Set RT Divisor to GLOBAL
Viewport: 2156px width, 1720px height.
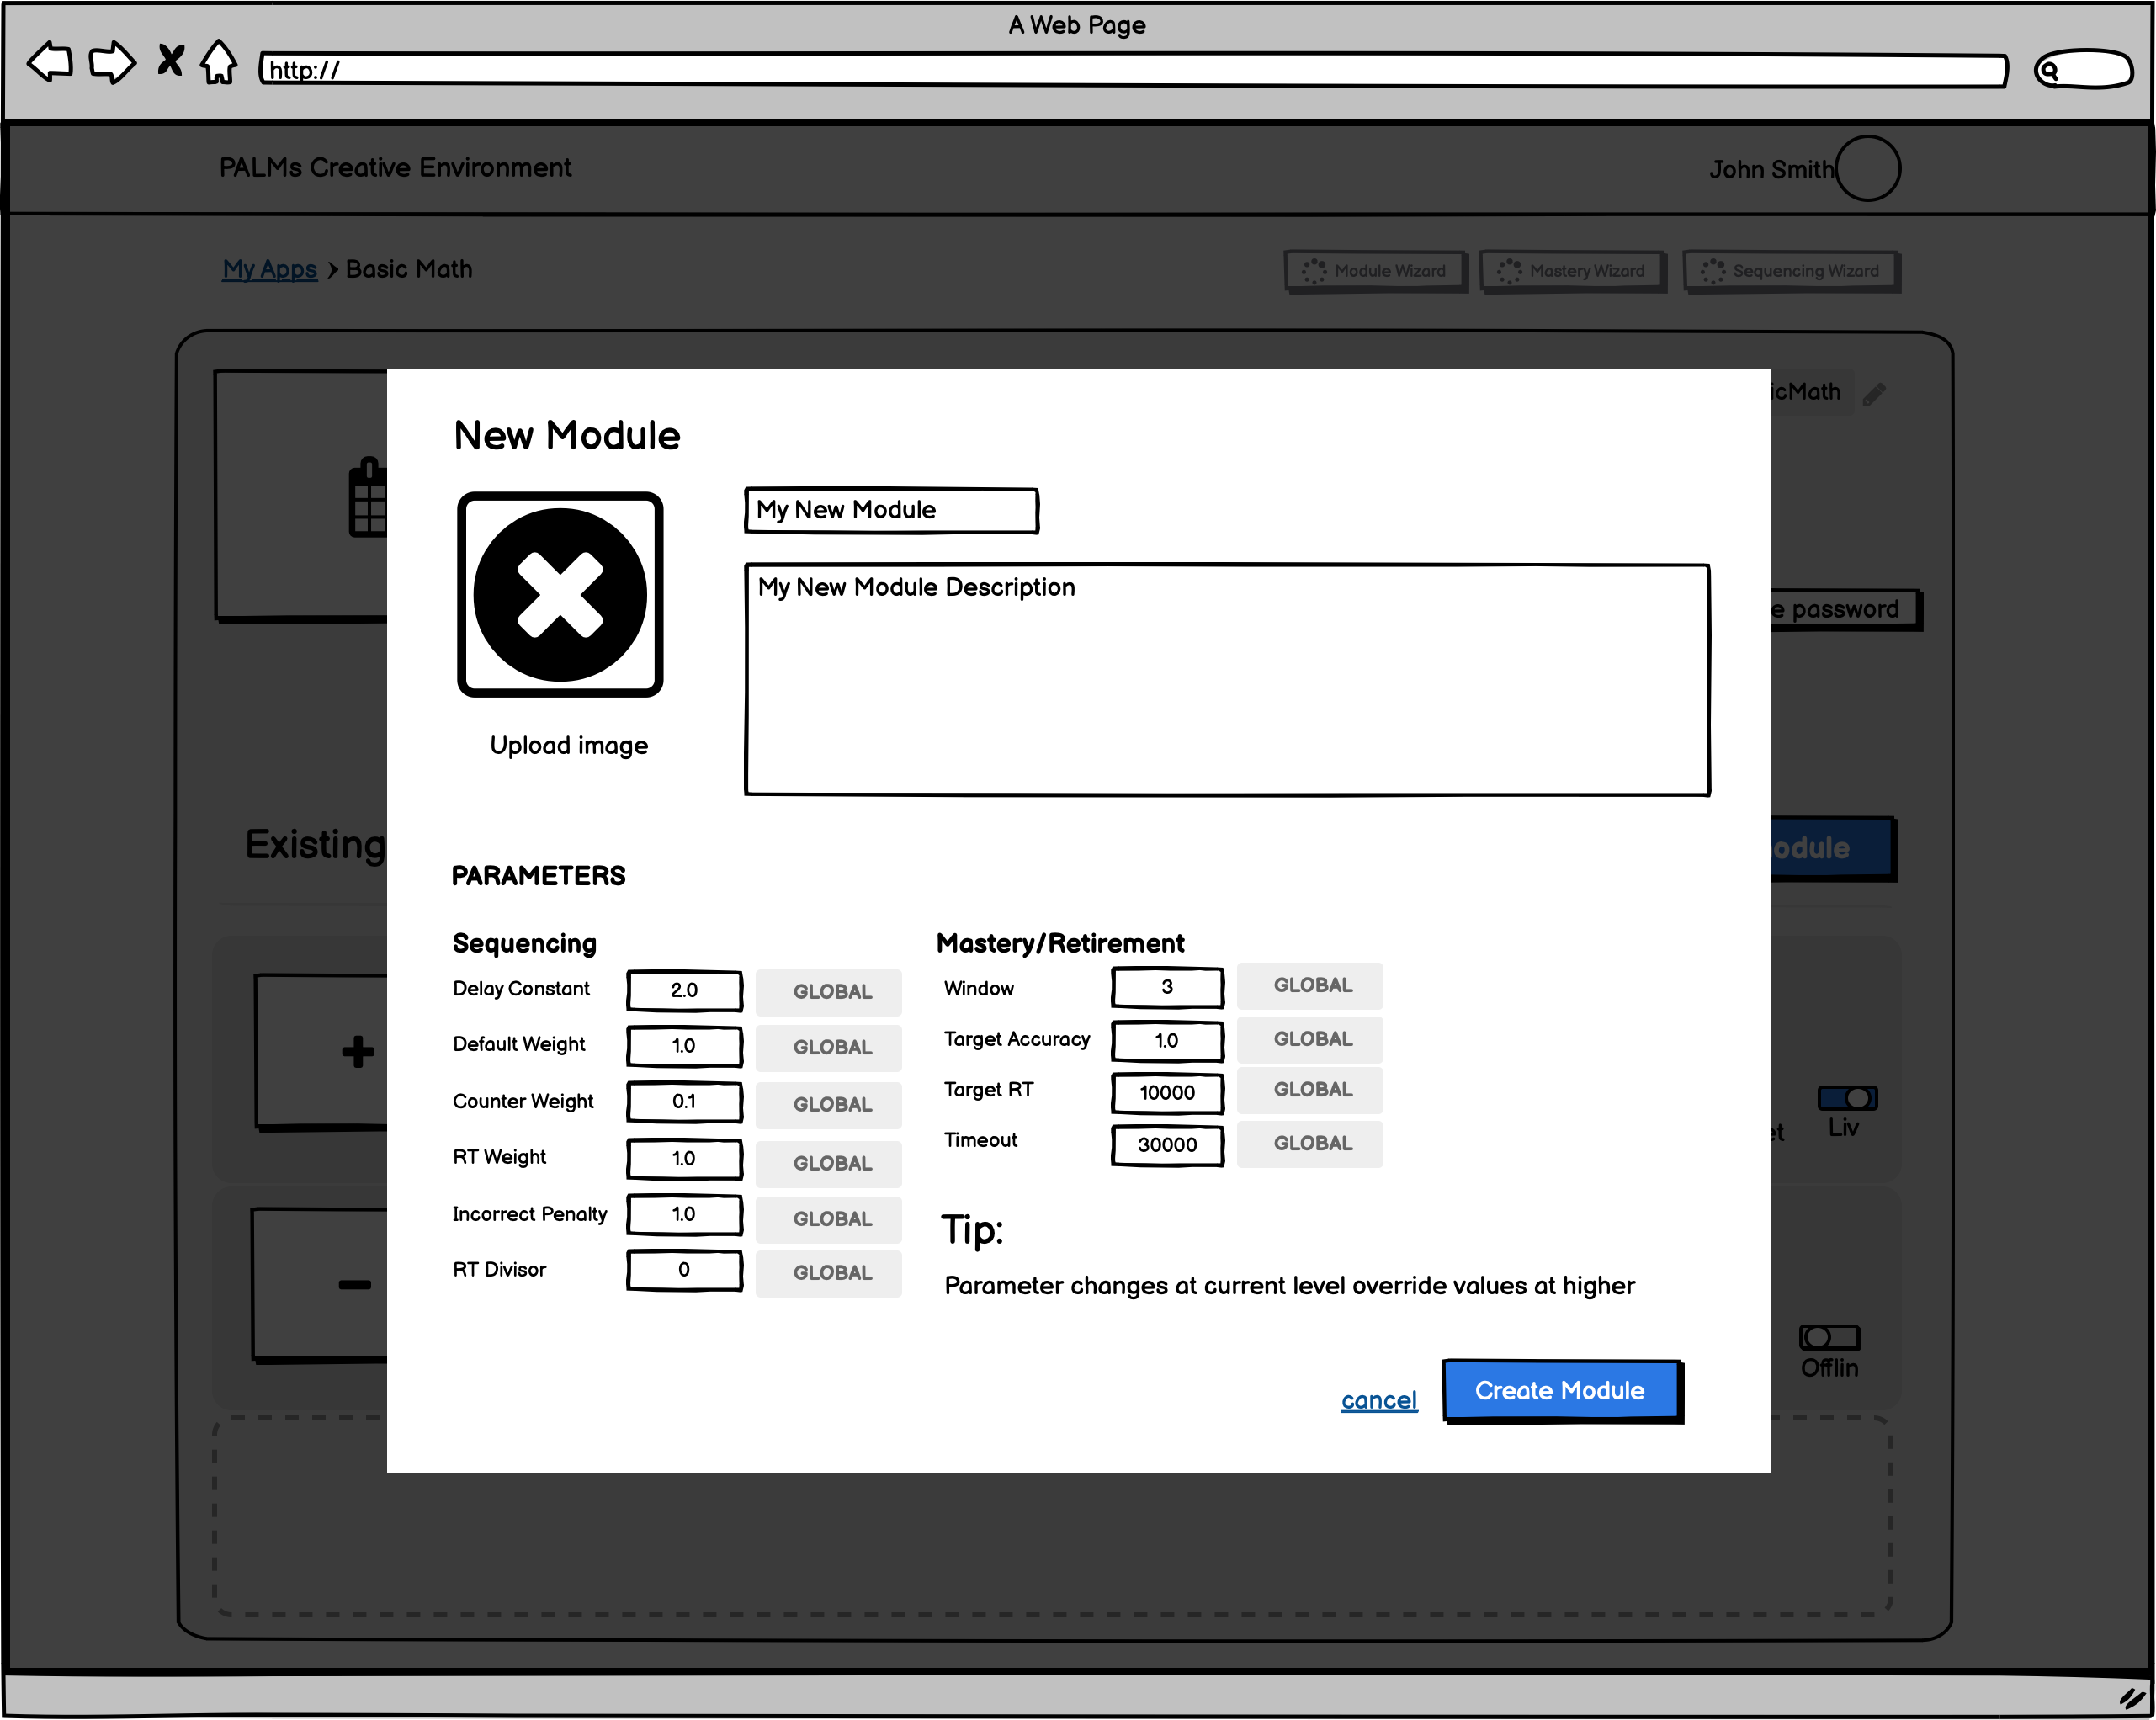tap(829, 1273)
